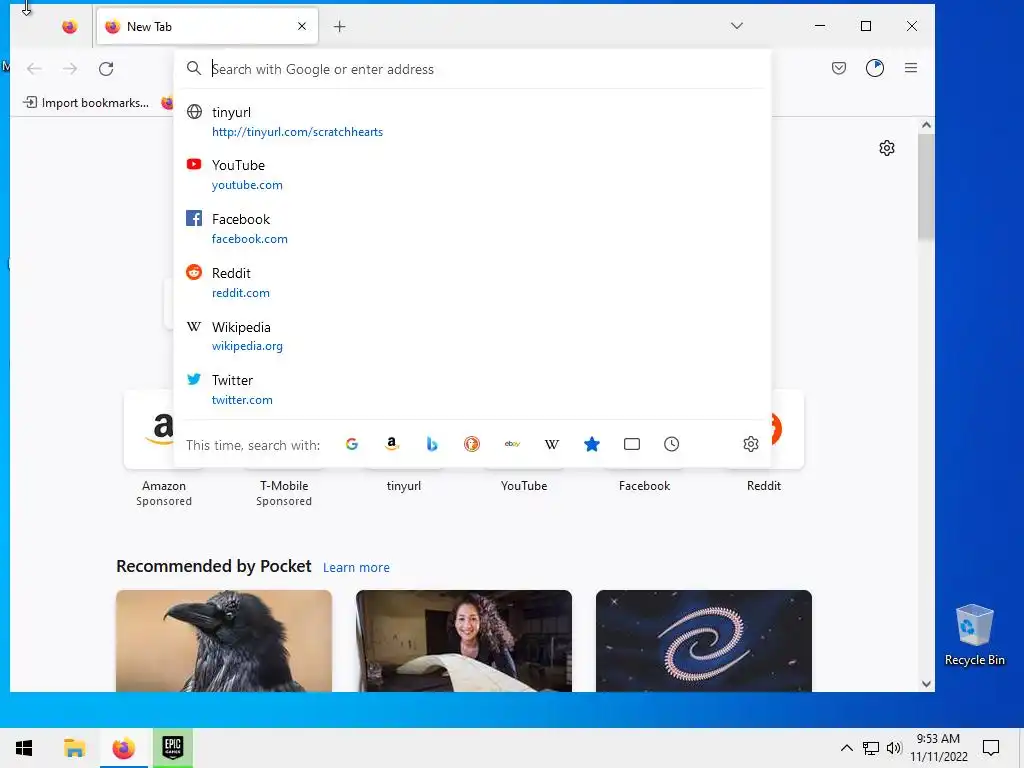This screenshot has height=768, width=1024.
Task: Open the taskbar clock showing 9:53 AM
Action: point(939,748)
